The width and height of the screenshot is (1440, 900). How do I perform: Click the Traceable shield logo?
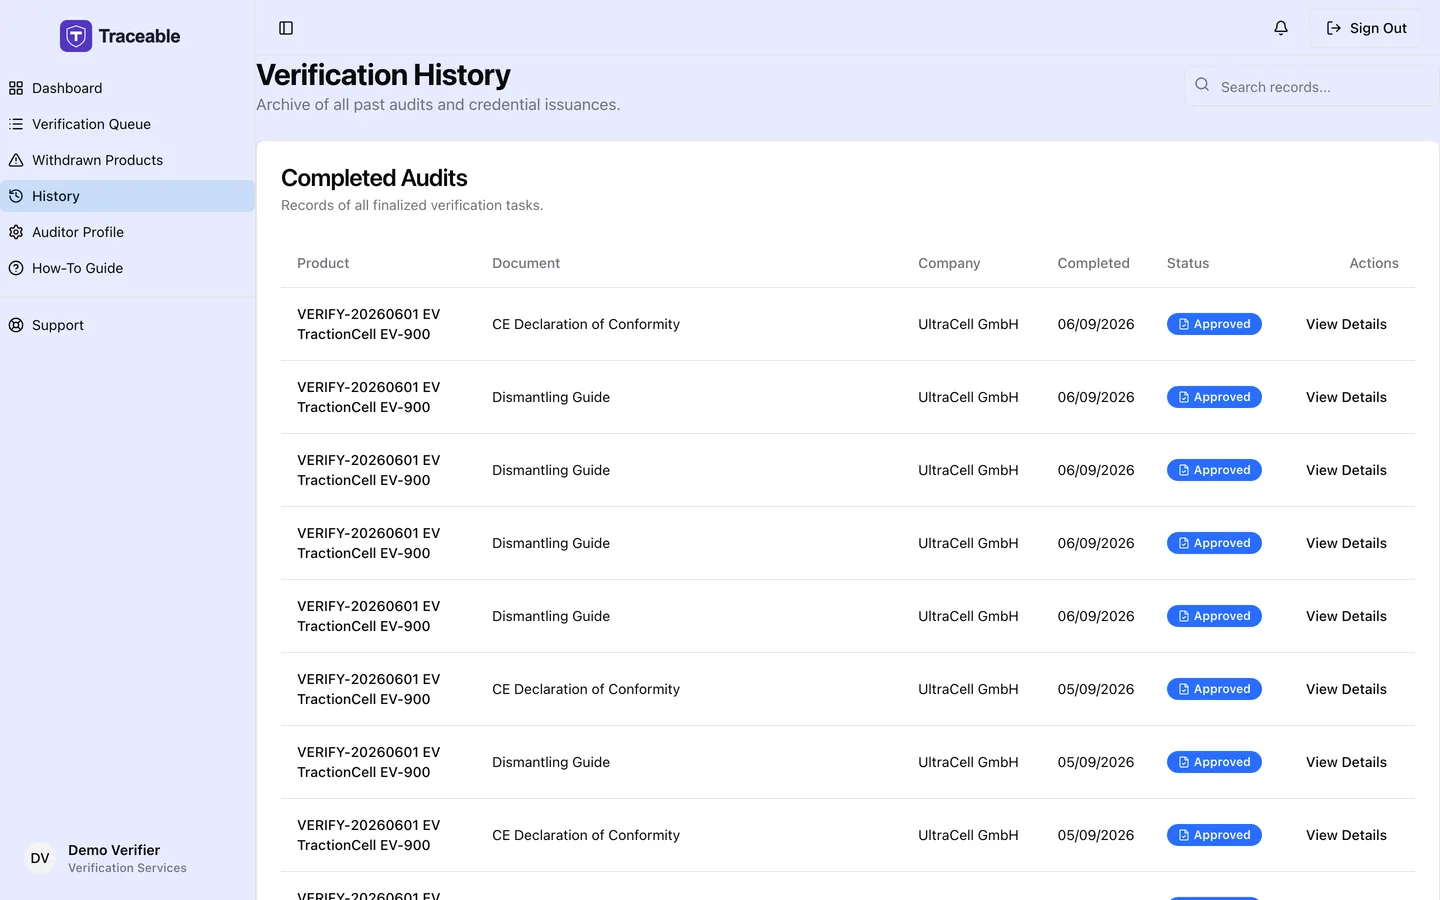[76, 36]
